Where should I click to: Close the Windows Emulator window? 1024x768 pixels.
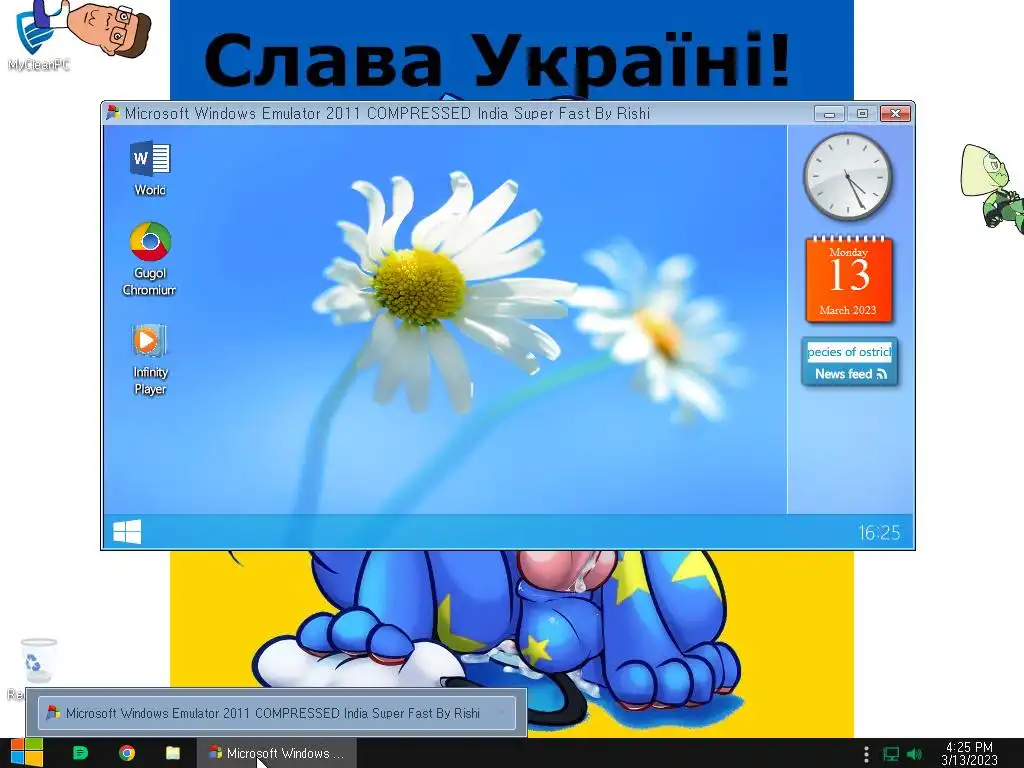(x=895, y=114)
